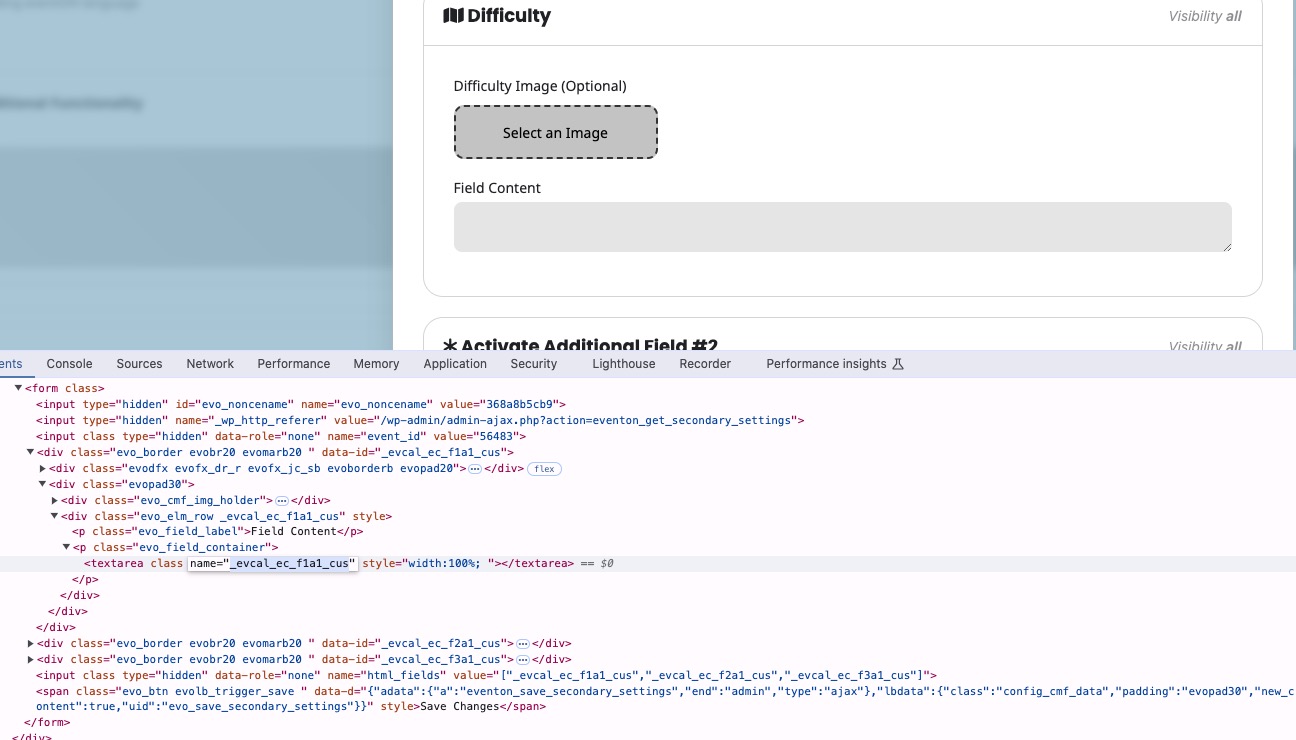Click the flex badge on the evodfx div
This screenshot has width=1296, height=740.
[544, 468]
